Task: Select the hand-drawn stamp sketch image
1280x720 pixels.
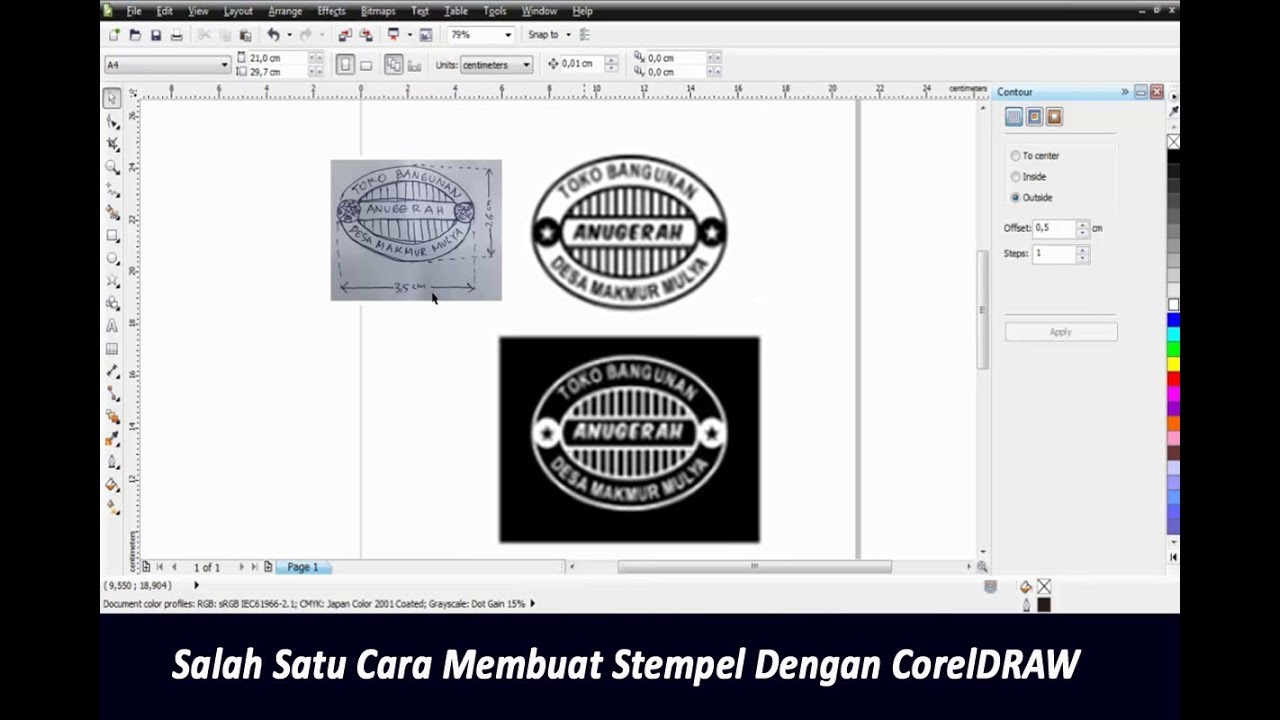Action: pos(416,230)
